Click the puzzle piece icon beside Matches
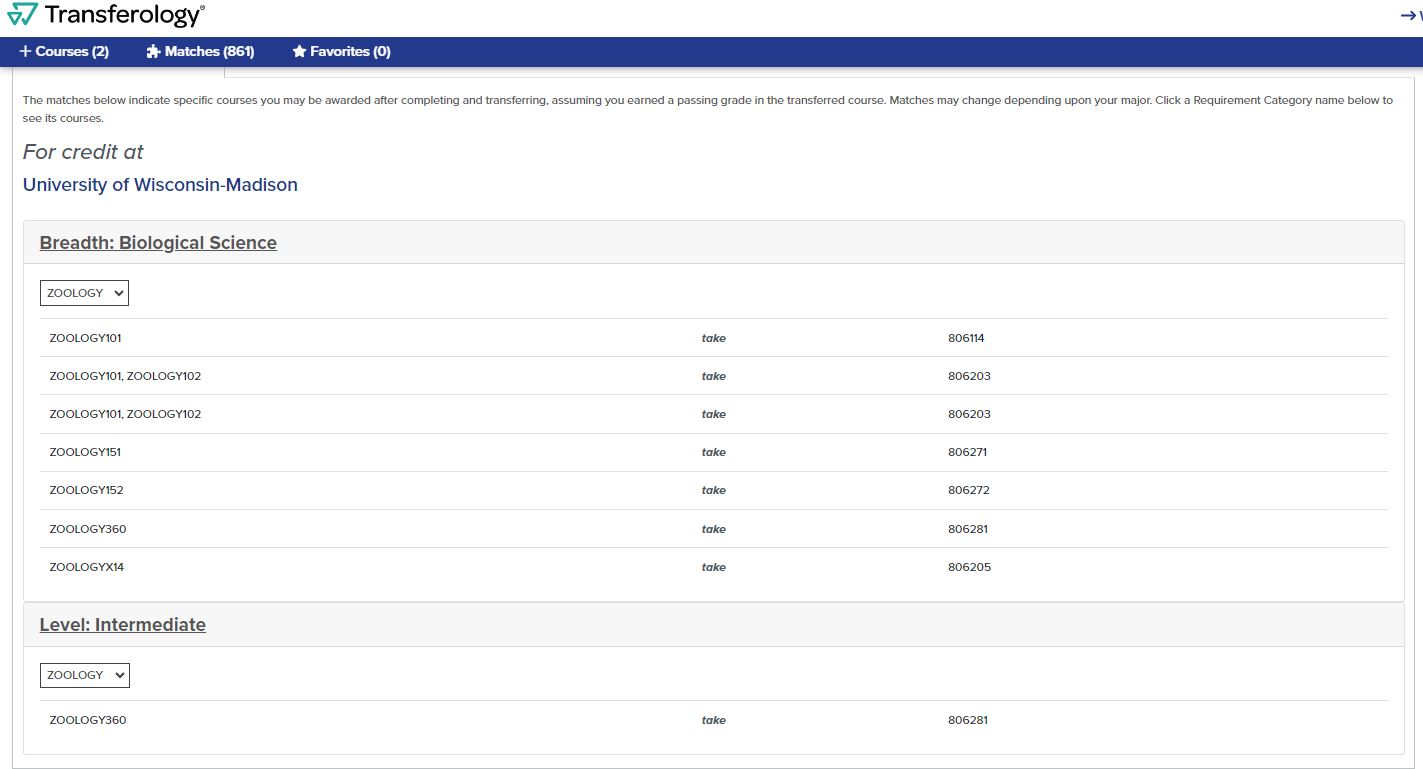The height and width of the screenshot is (769, 1423). point(153,51)
